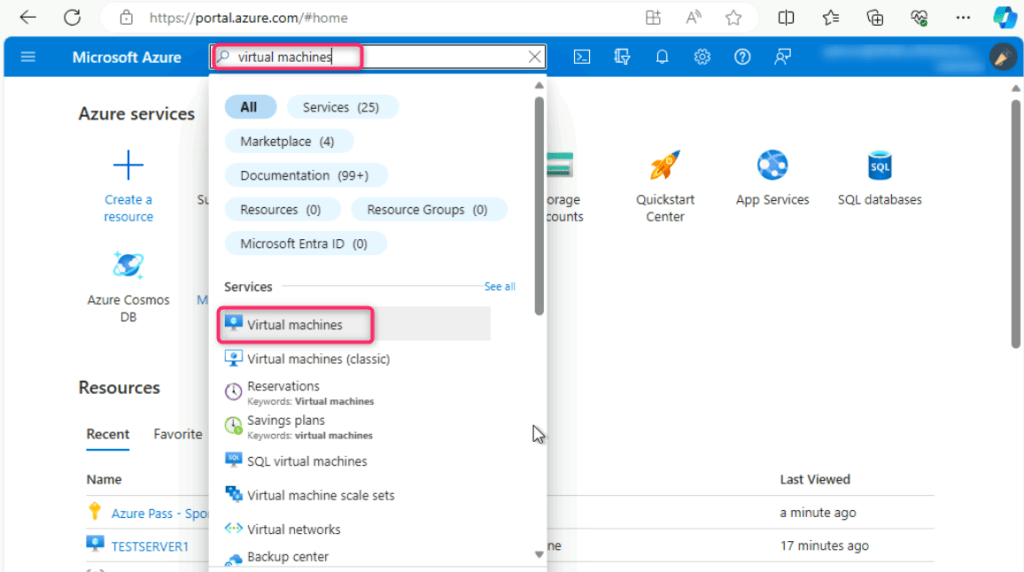Click Create a resource plus icon

tap(128, 165)
